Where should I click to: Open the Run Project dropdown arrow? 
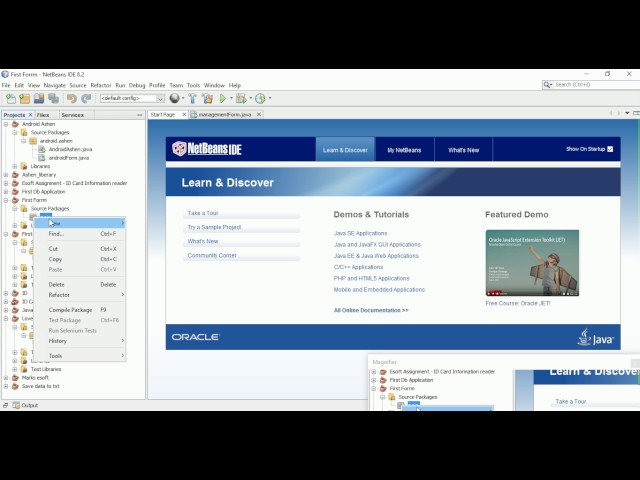(x=231, y=98)
